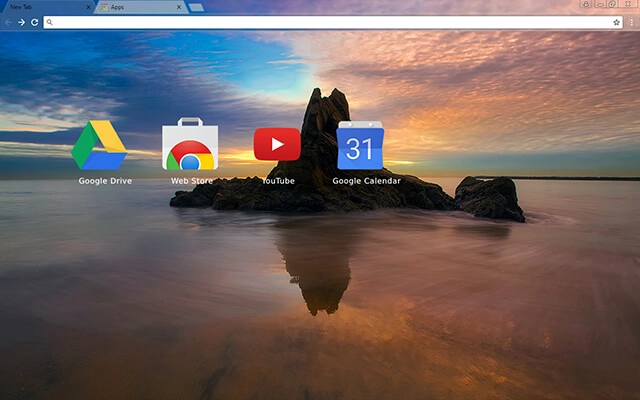This screenshot has width=640, height=400.
Task: Launch the Chrome Web Store app icon
Action: coord(190,144)
